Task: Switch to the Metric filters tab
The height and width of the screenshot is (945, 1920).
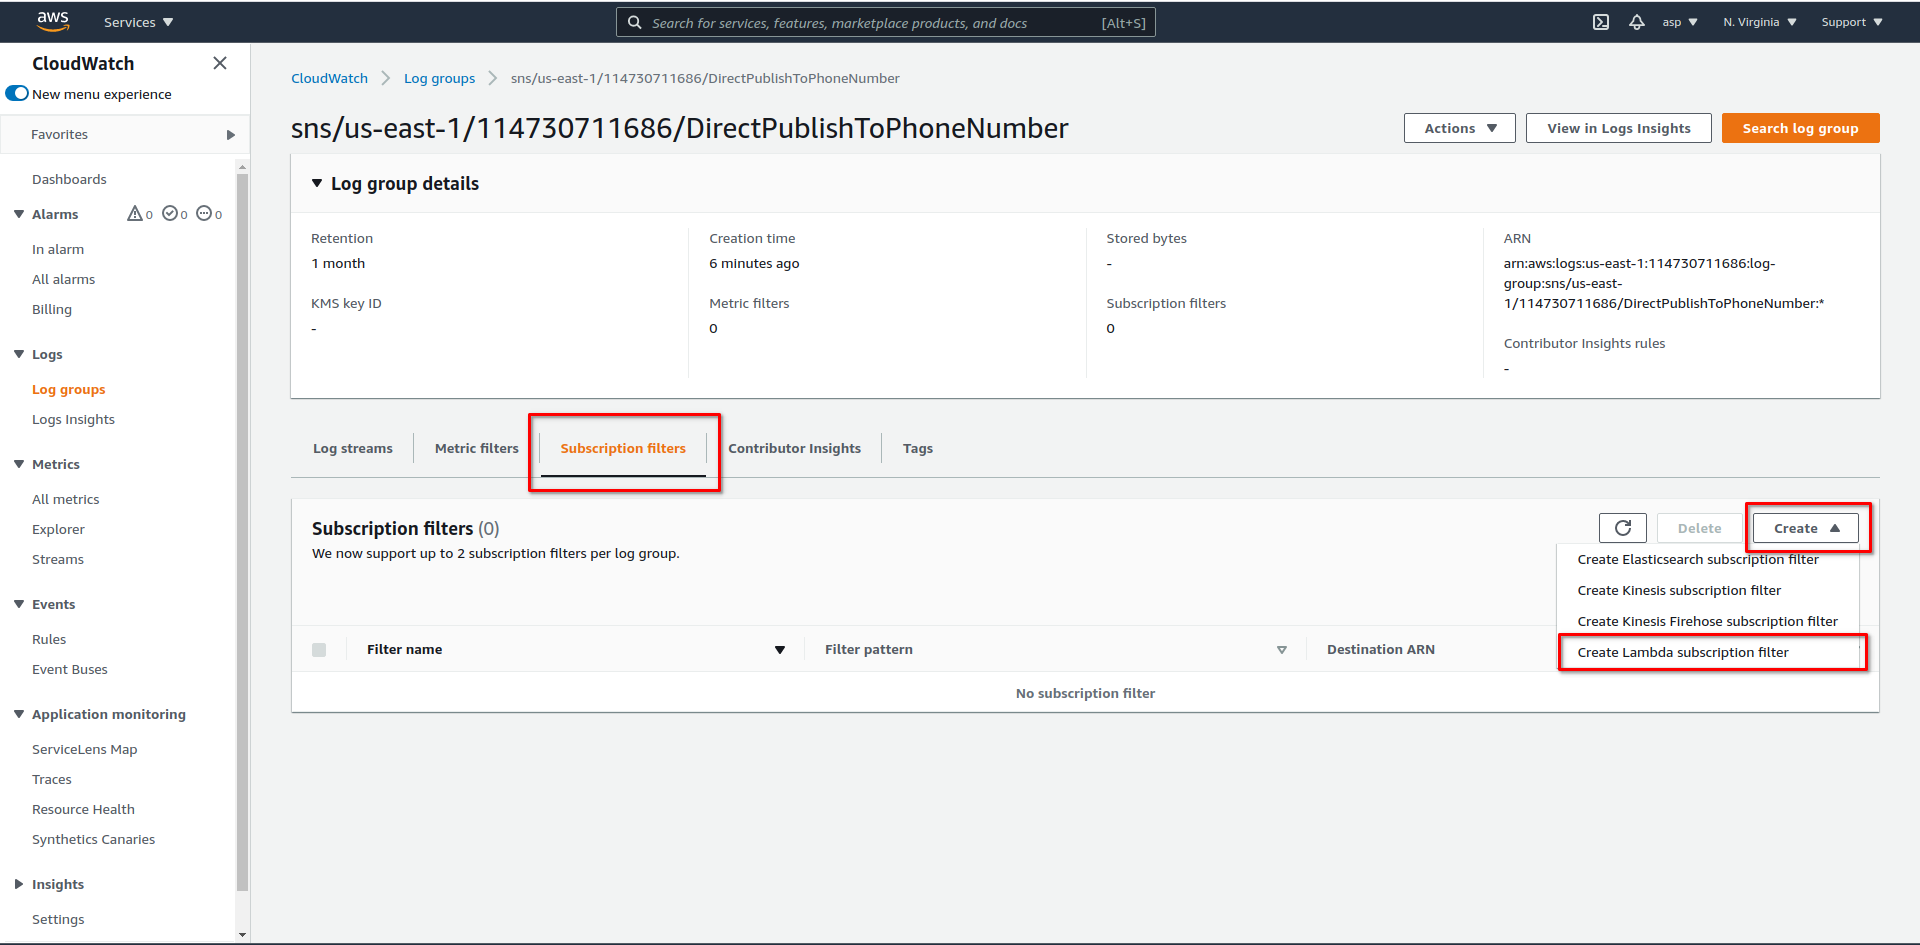Action: tap(477, 448)
